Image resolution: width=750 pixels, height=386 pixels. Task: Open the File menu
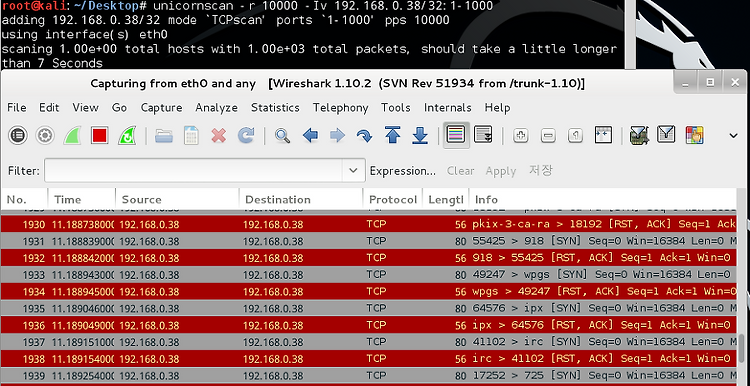17,108
